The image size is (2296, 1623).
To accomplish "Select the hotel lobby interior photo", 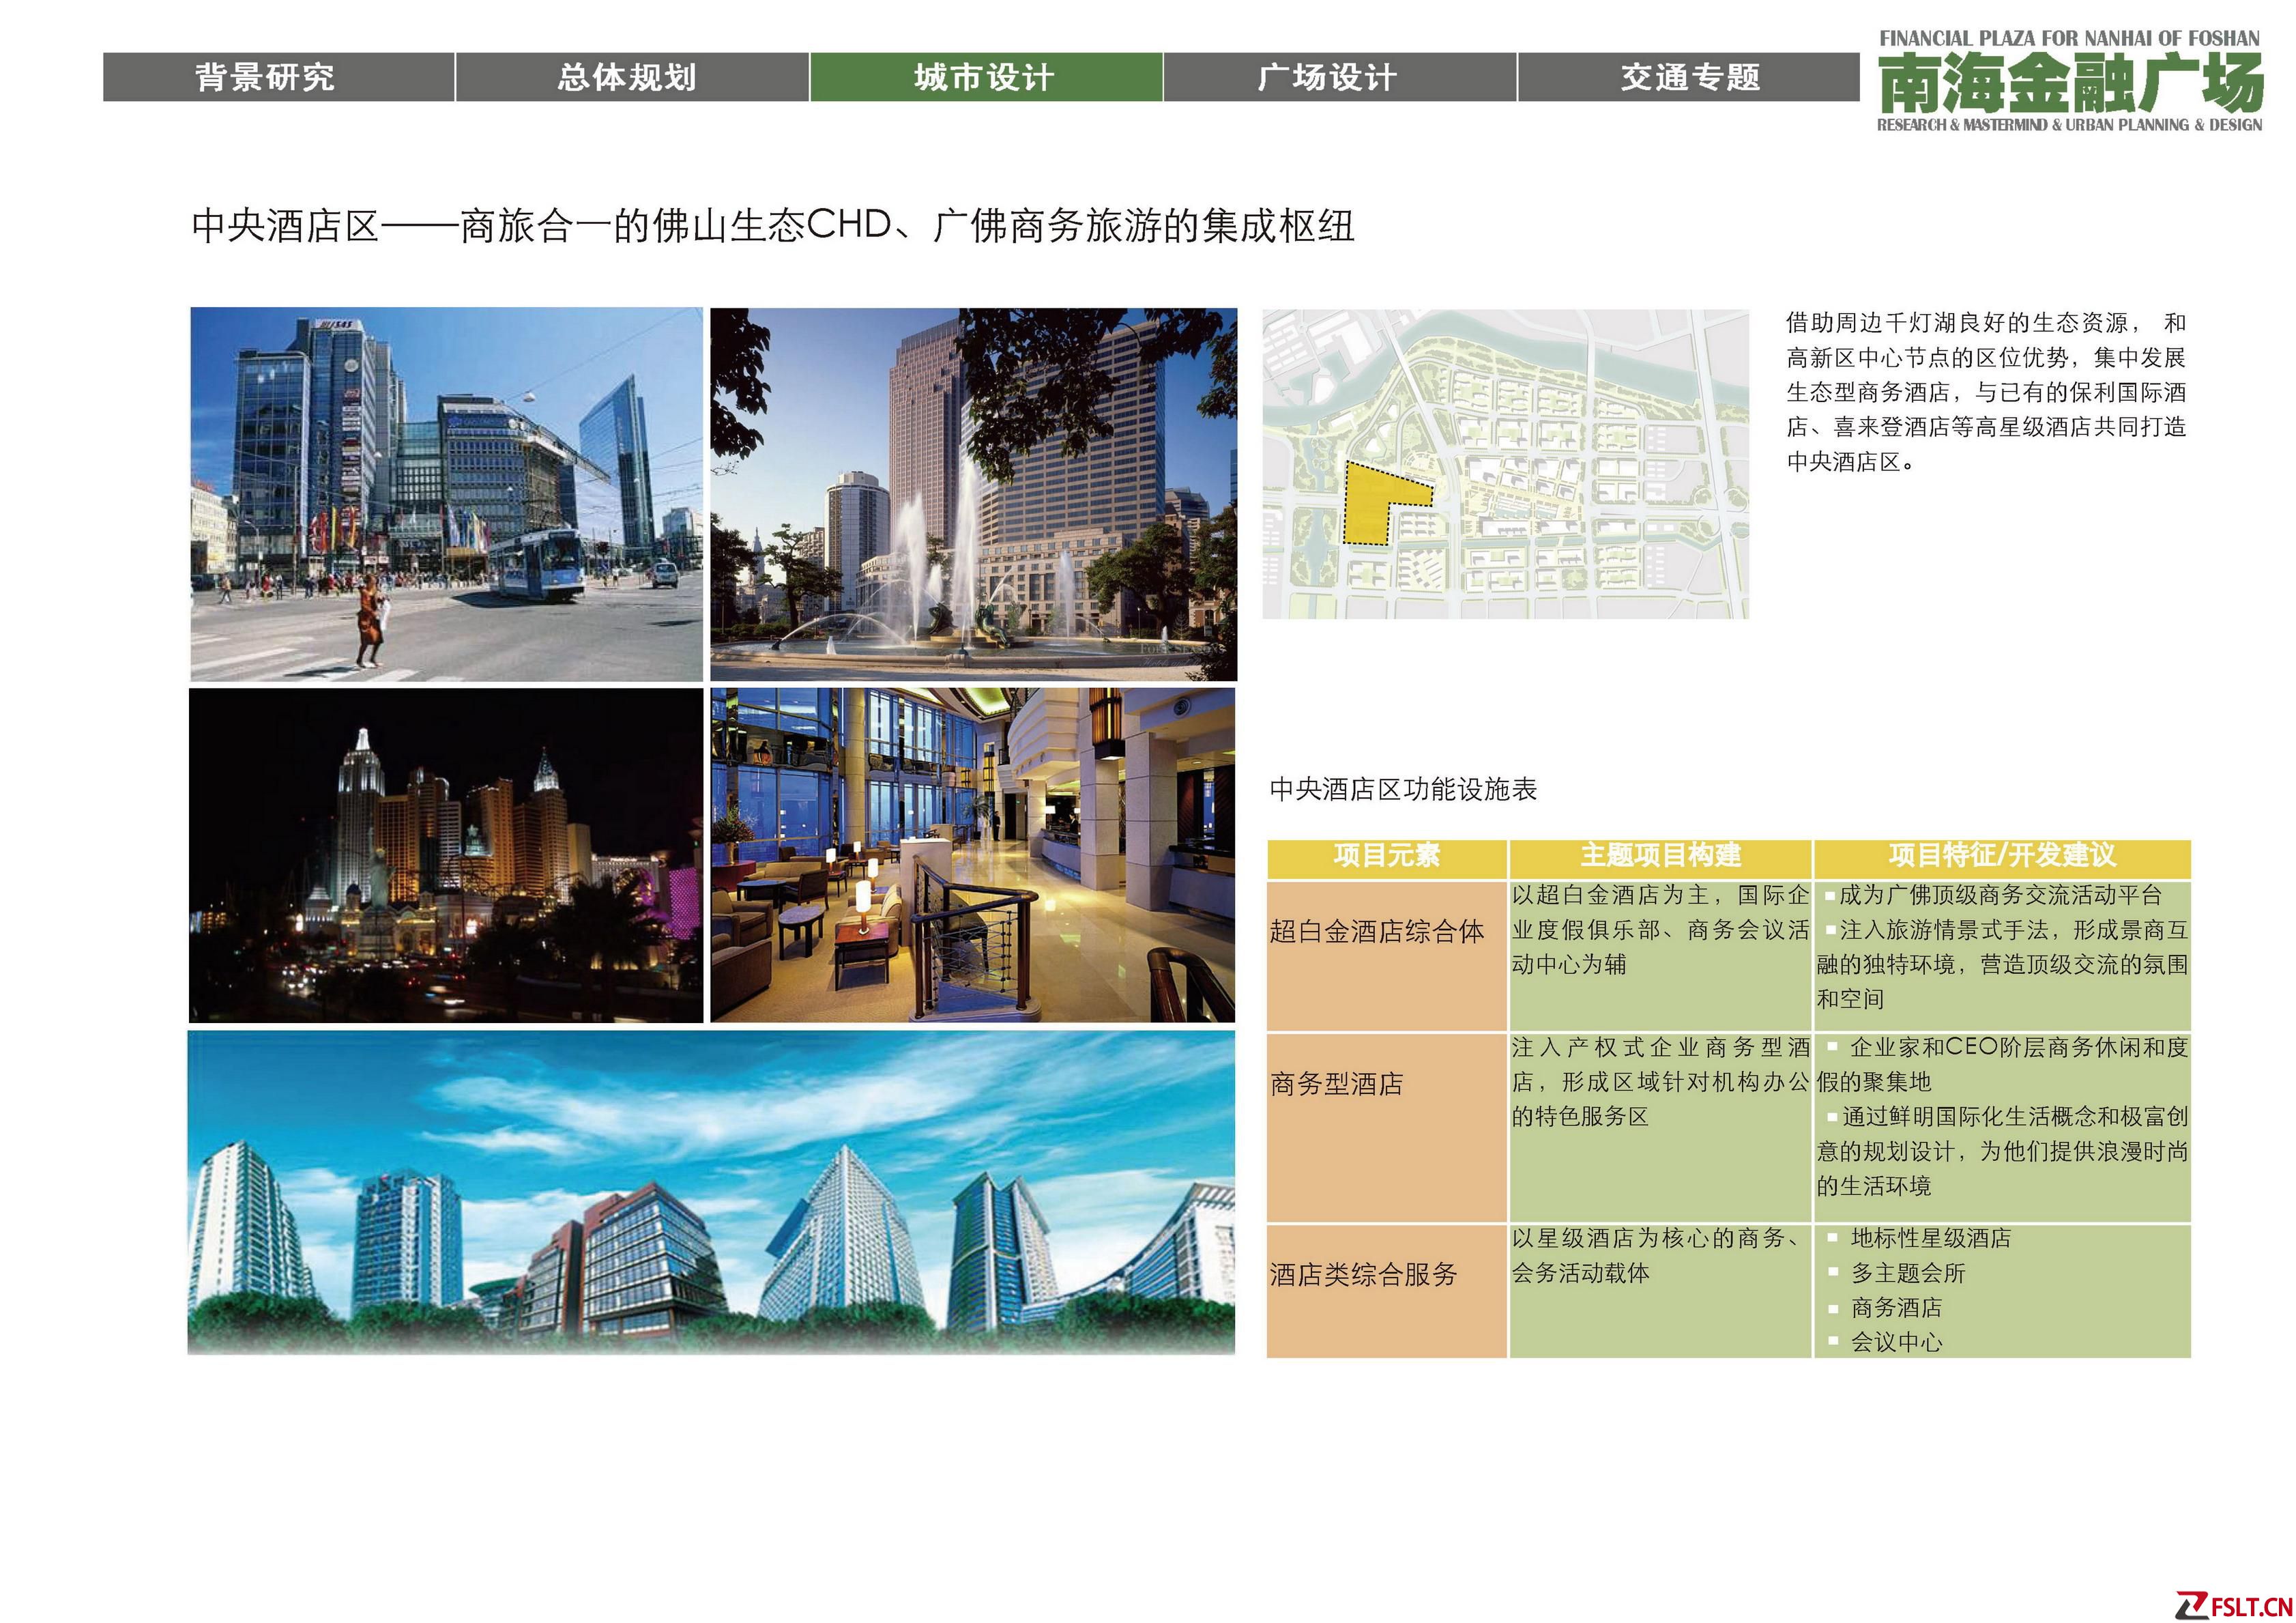I will (972, 855).
